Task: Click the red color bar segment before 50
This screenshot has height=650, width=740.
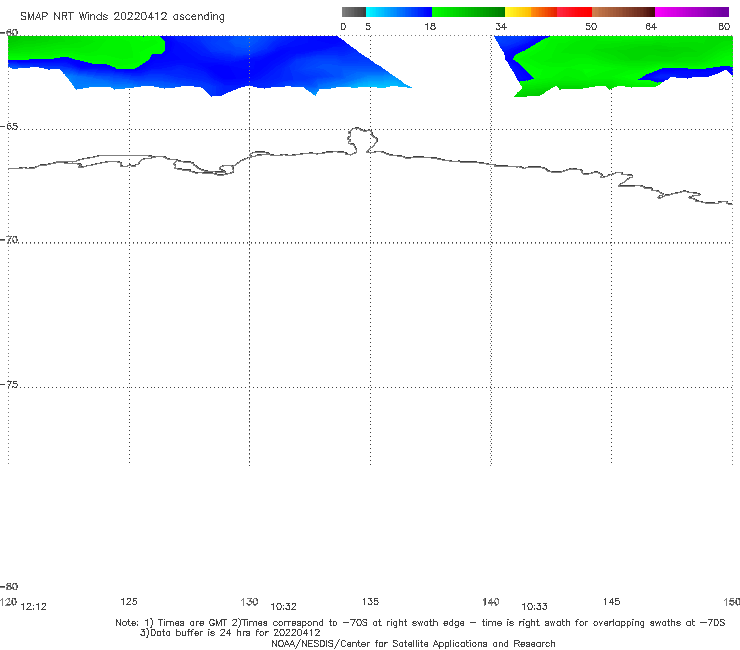Action: (x=574, y=12)
